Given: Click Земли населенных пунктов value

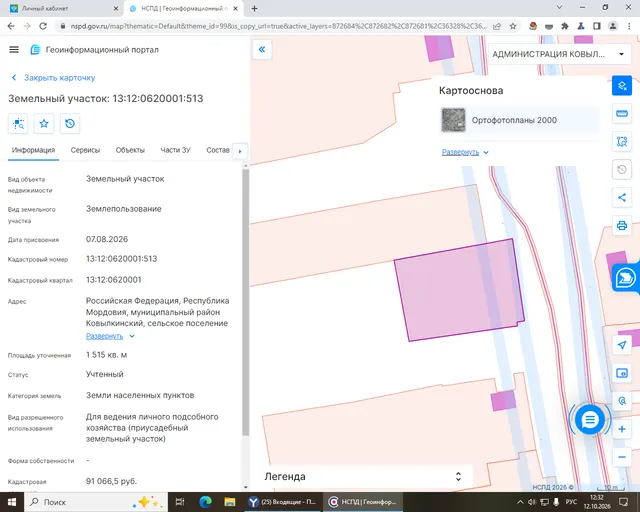Looking at the screenshot, I should tap(140, 395).
